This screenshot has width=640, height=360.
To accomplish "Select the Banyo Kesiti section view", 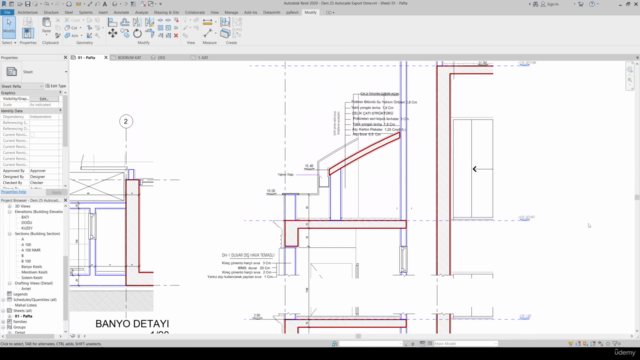I will pos(31,267).
